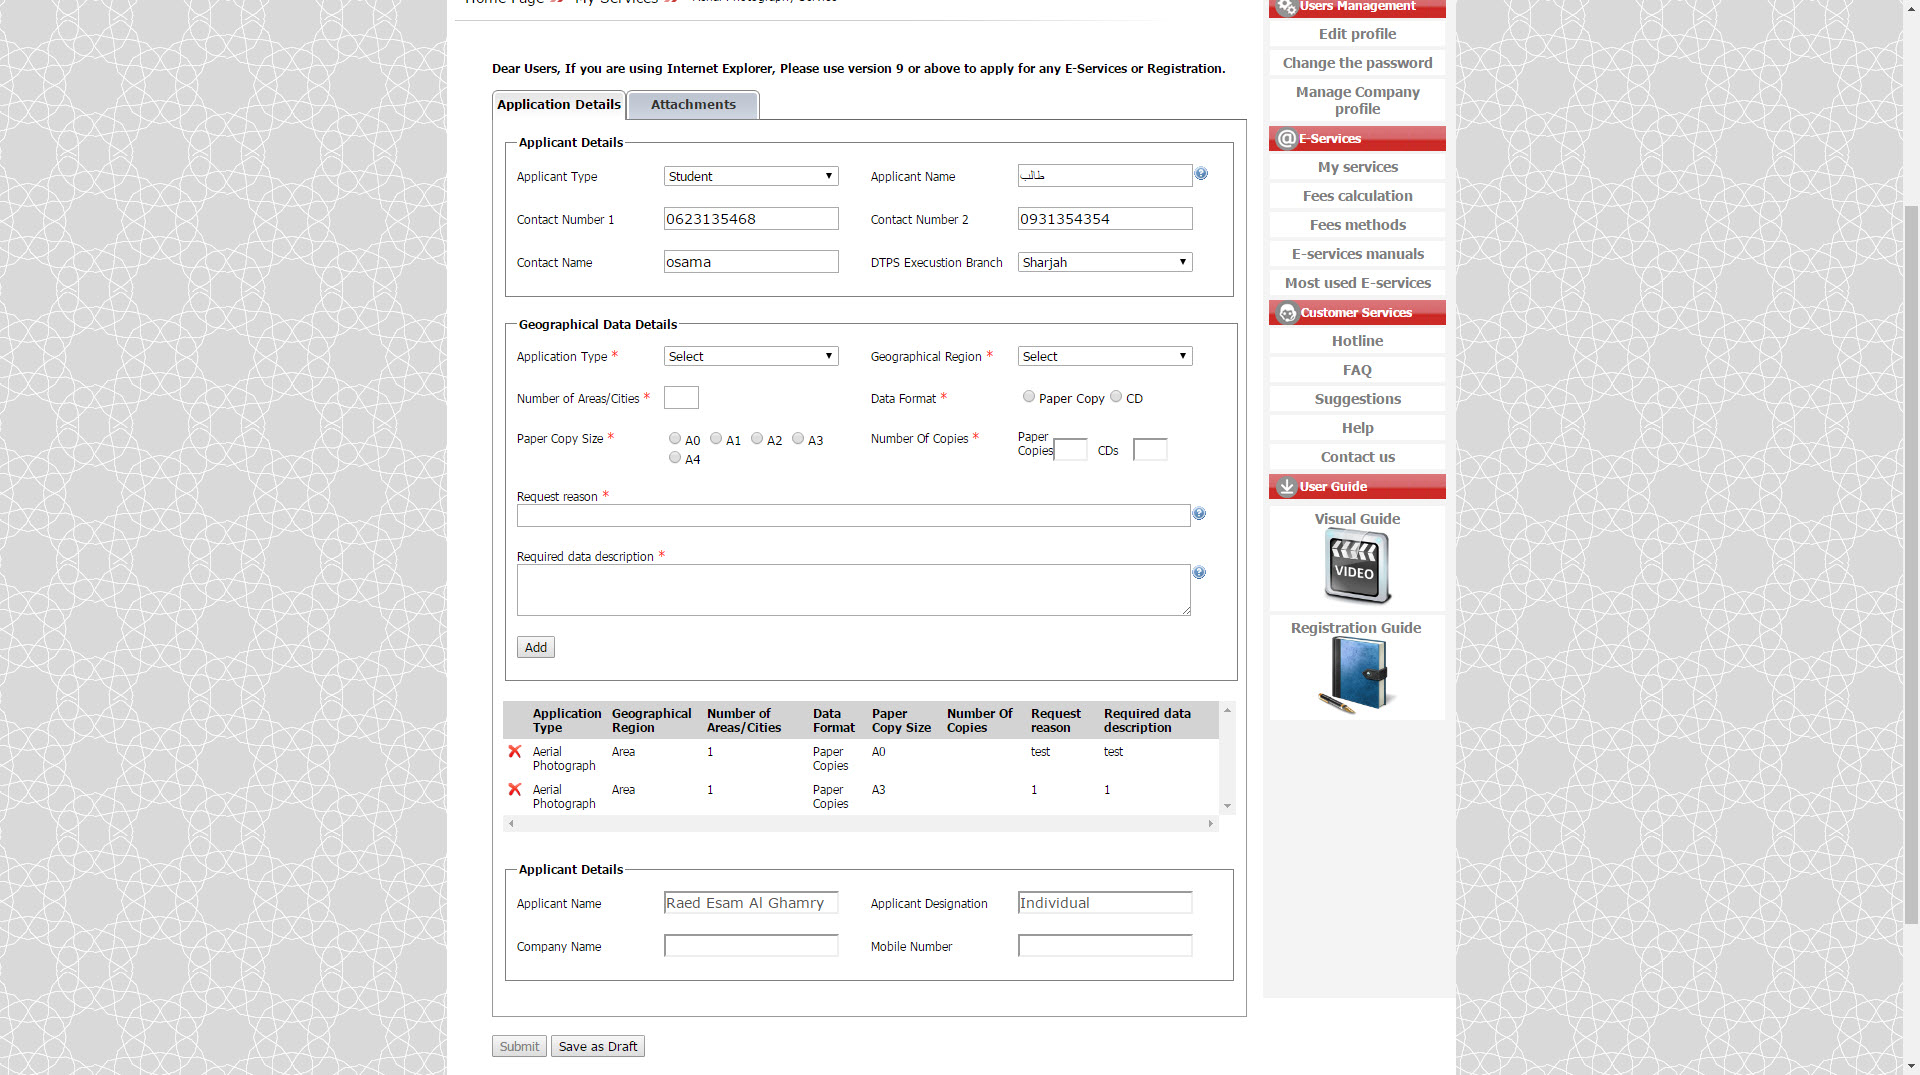The width and height of the screenshot is (1920, 1075).
Task: Open Edit profile menu item
Action: [x=1357, y=34]
